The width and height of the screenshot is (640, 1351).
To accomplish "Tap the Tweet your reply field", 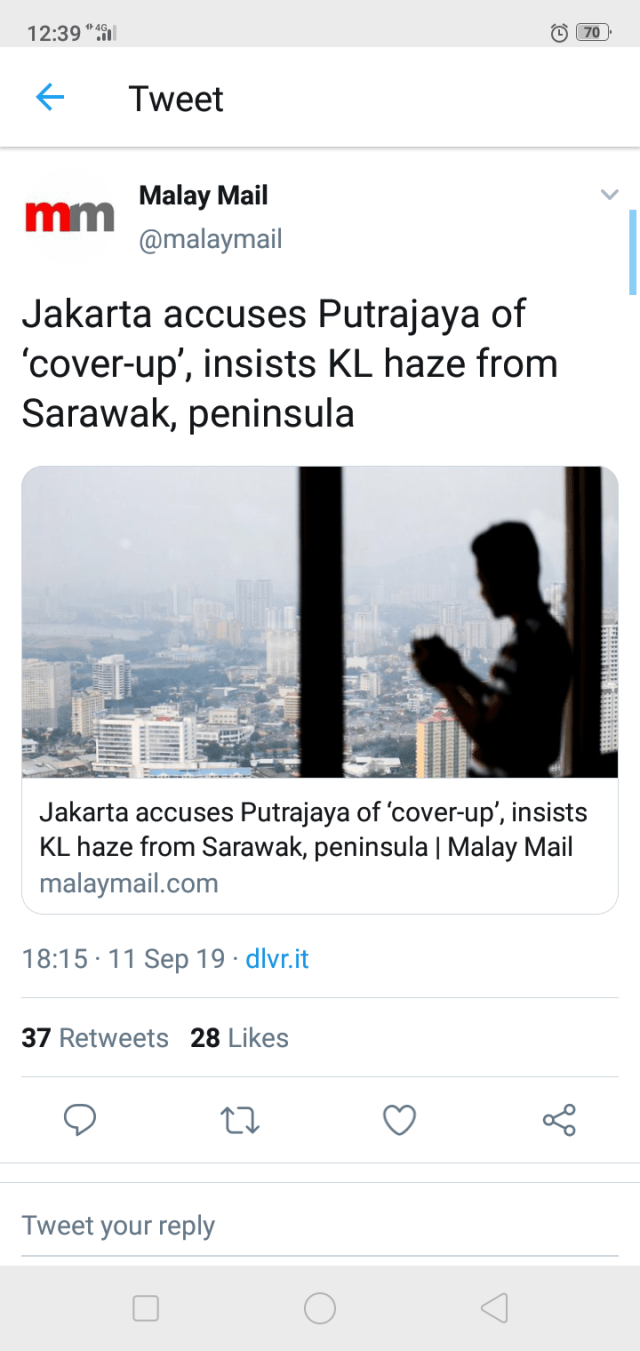I will click(x=320, y=1226).
